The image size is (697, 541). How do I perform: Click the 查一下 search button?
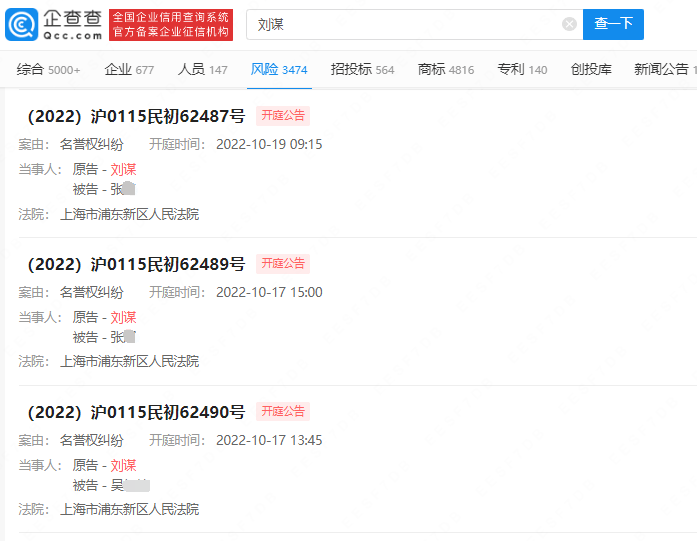(x=613, y=24)
